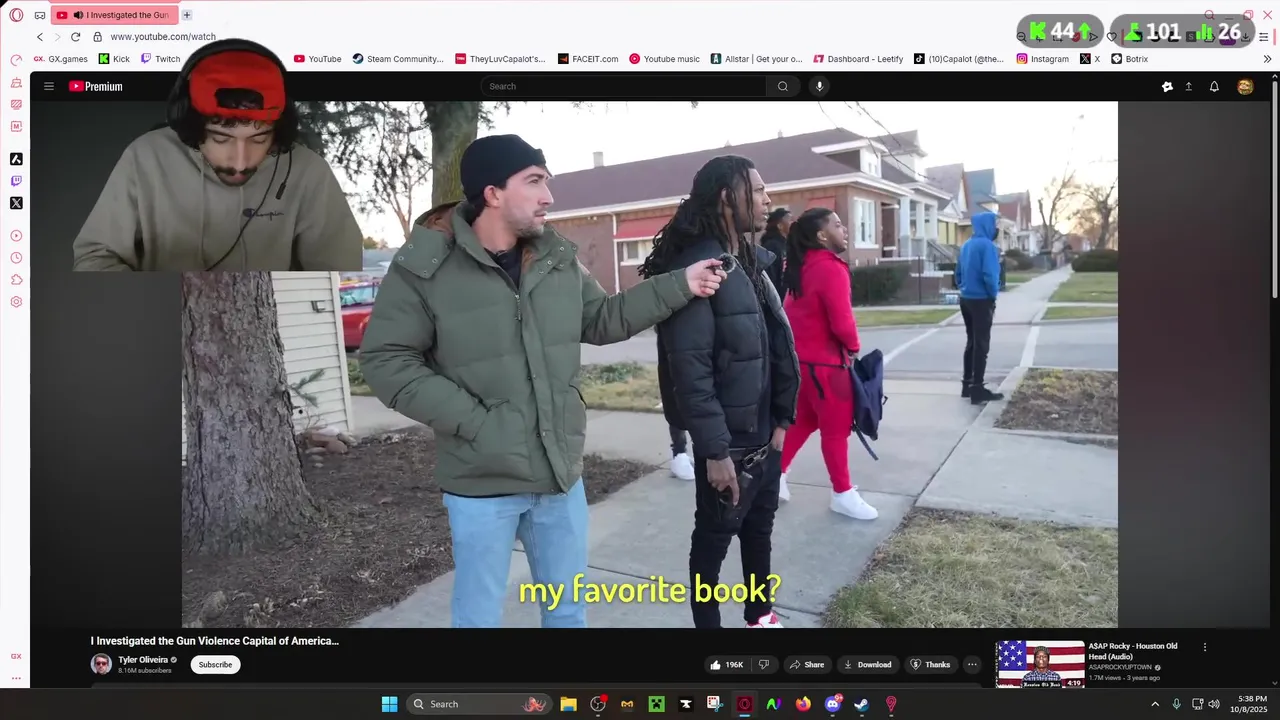Click the Share button
The height and width of the screenshot is (720, 1280).
tap(807, 664)
